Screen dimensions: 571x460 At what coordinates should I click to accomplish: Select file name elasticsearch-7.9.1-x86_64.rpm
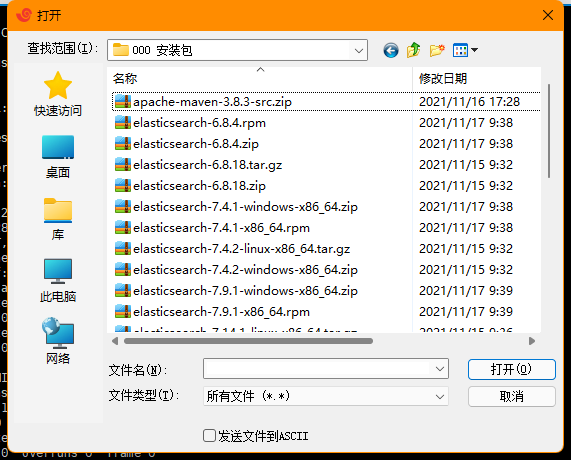point(221,312)
